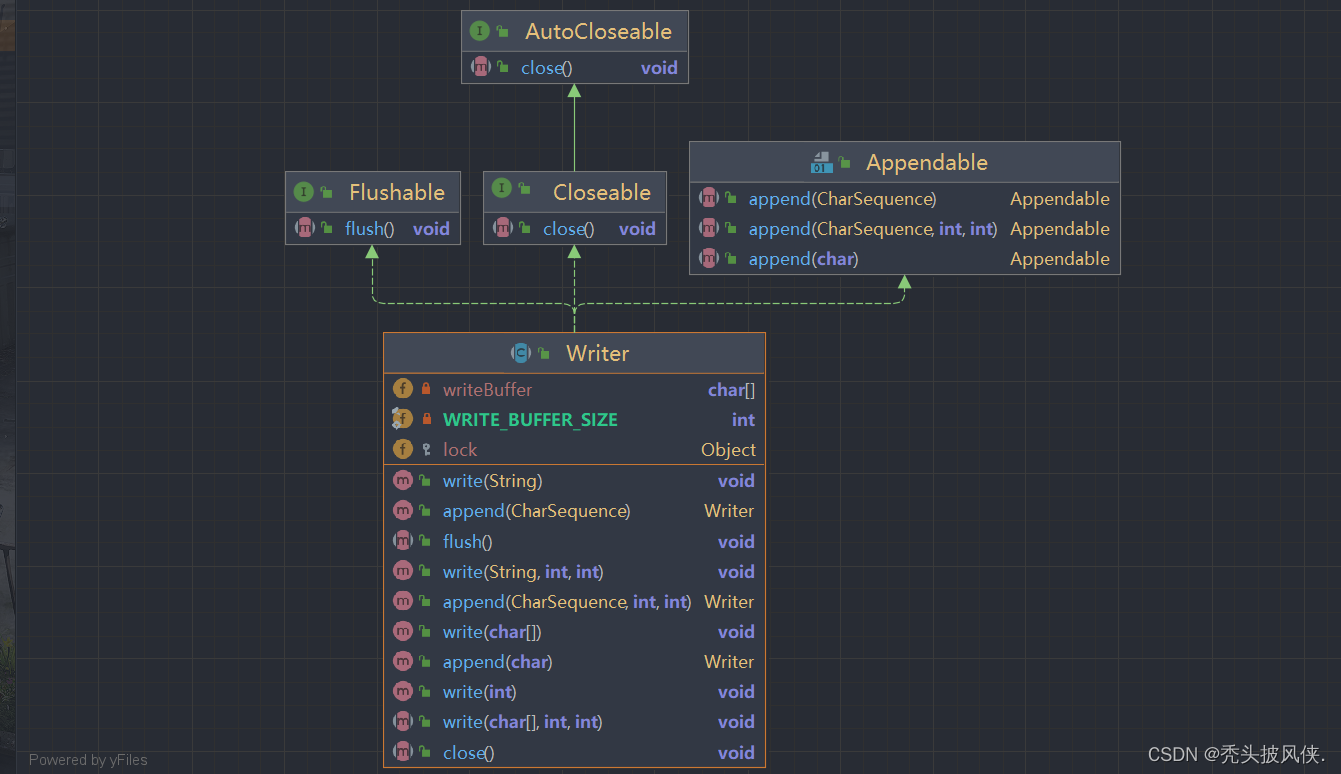Screen dimensions: 1341x774
Task: Select append(CharSequence) method in Writer
Action: click(x=574, y=511)
